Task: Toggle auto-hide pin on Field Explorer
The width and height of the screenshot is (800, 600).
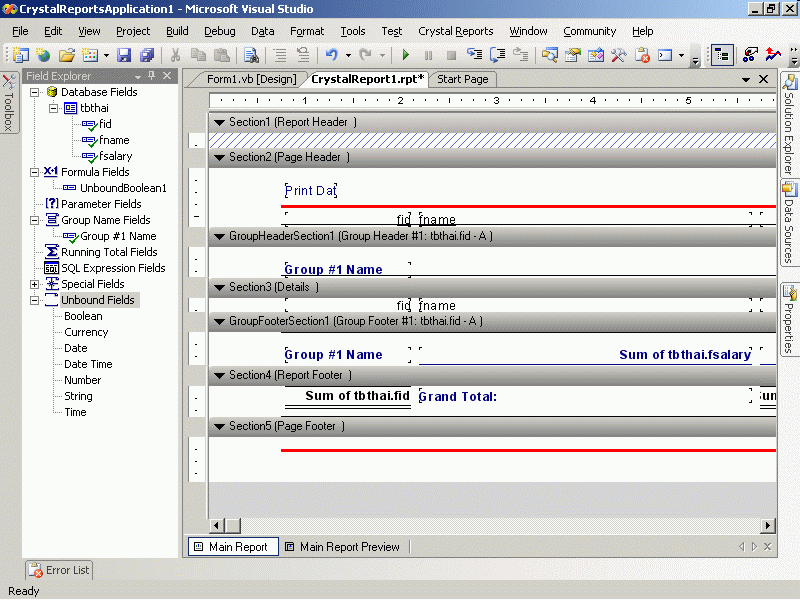Action: coord(151,76)
